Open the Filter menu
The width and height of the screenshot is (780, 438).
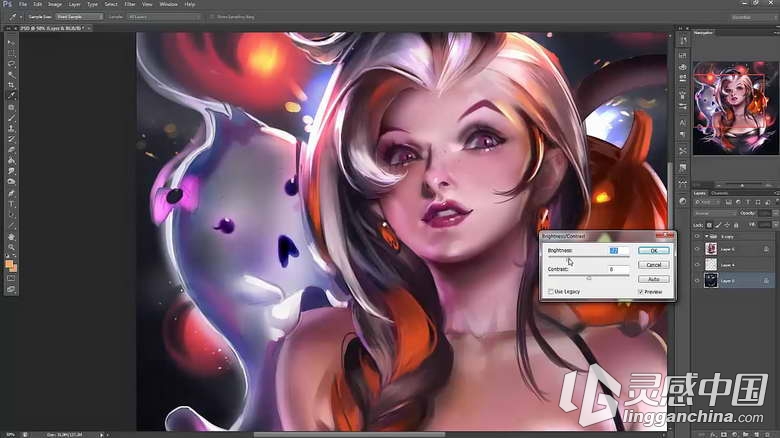click(x=130, y=4)
